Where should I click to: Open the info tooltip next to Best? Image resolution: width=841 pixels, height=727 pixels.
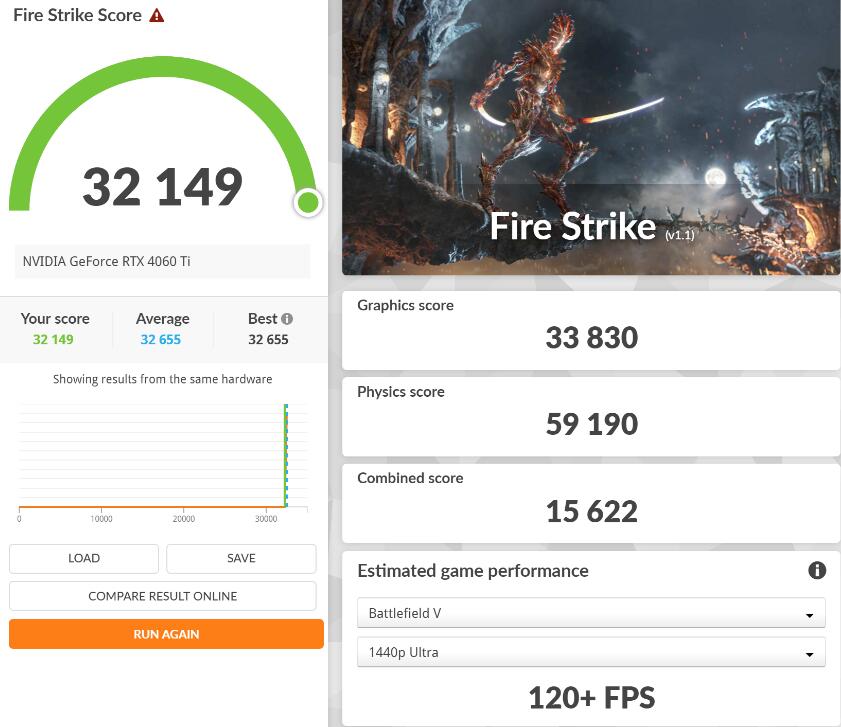288,318
